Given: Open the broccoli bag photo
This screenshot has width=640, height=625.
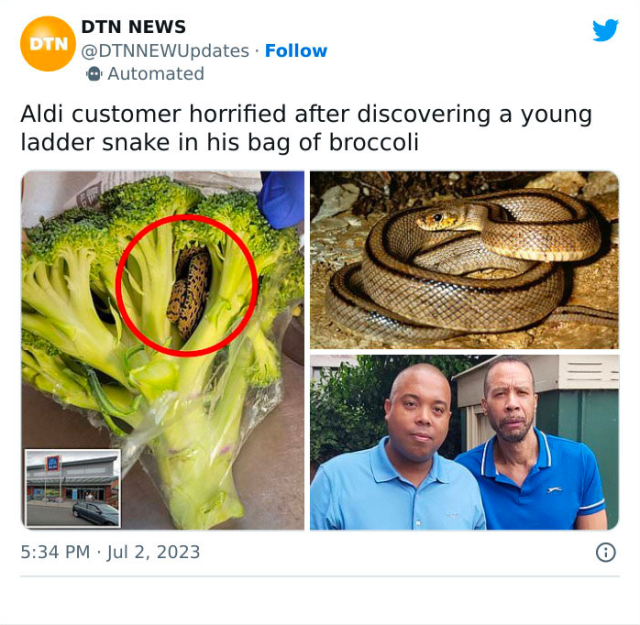Looking at the screenshot, I should coord(162,350).
